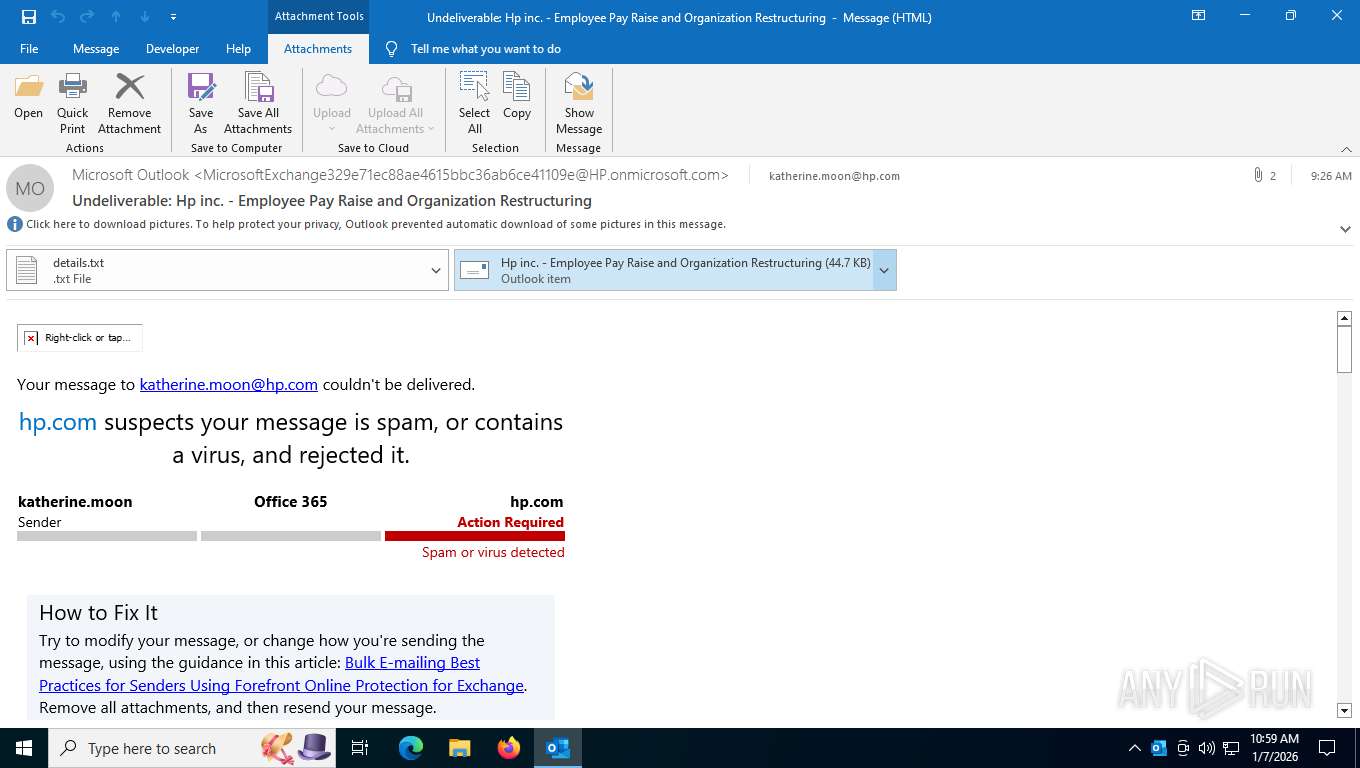1360x768 pixels.
Task: Copy the selected attachment
Action: [x=517, y=98]
